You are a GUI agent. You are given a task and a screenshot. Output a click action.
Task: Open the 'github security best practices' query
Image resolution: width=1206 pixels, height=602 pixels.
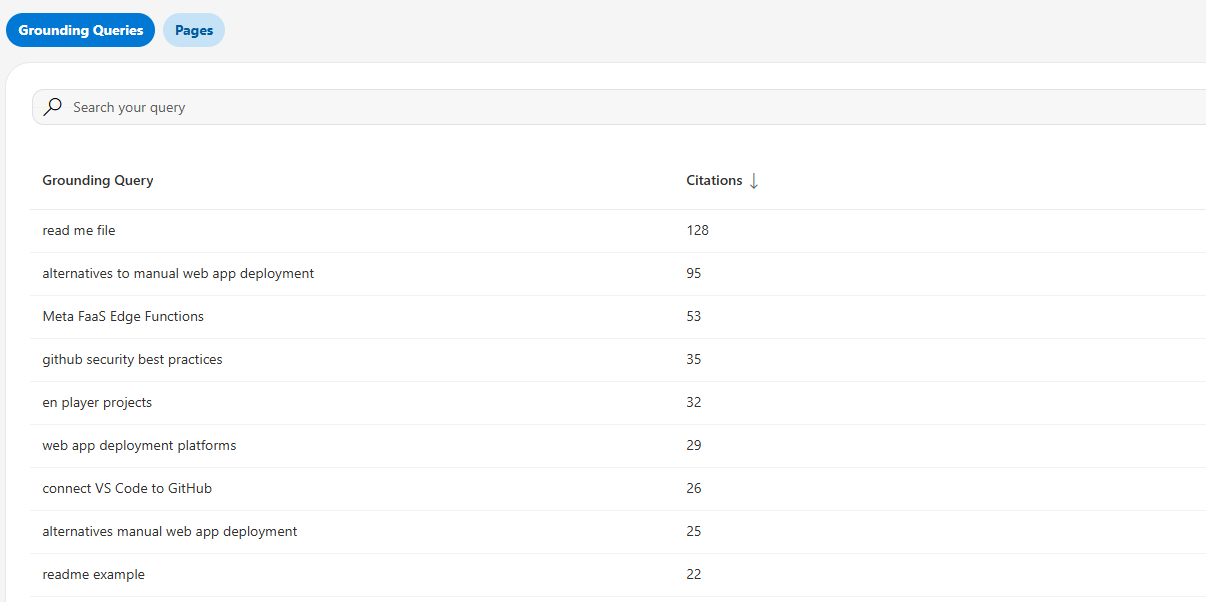click(x=132, y=359)
